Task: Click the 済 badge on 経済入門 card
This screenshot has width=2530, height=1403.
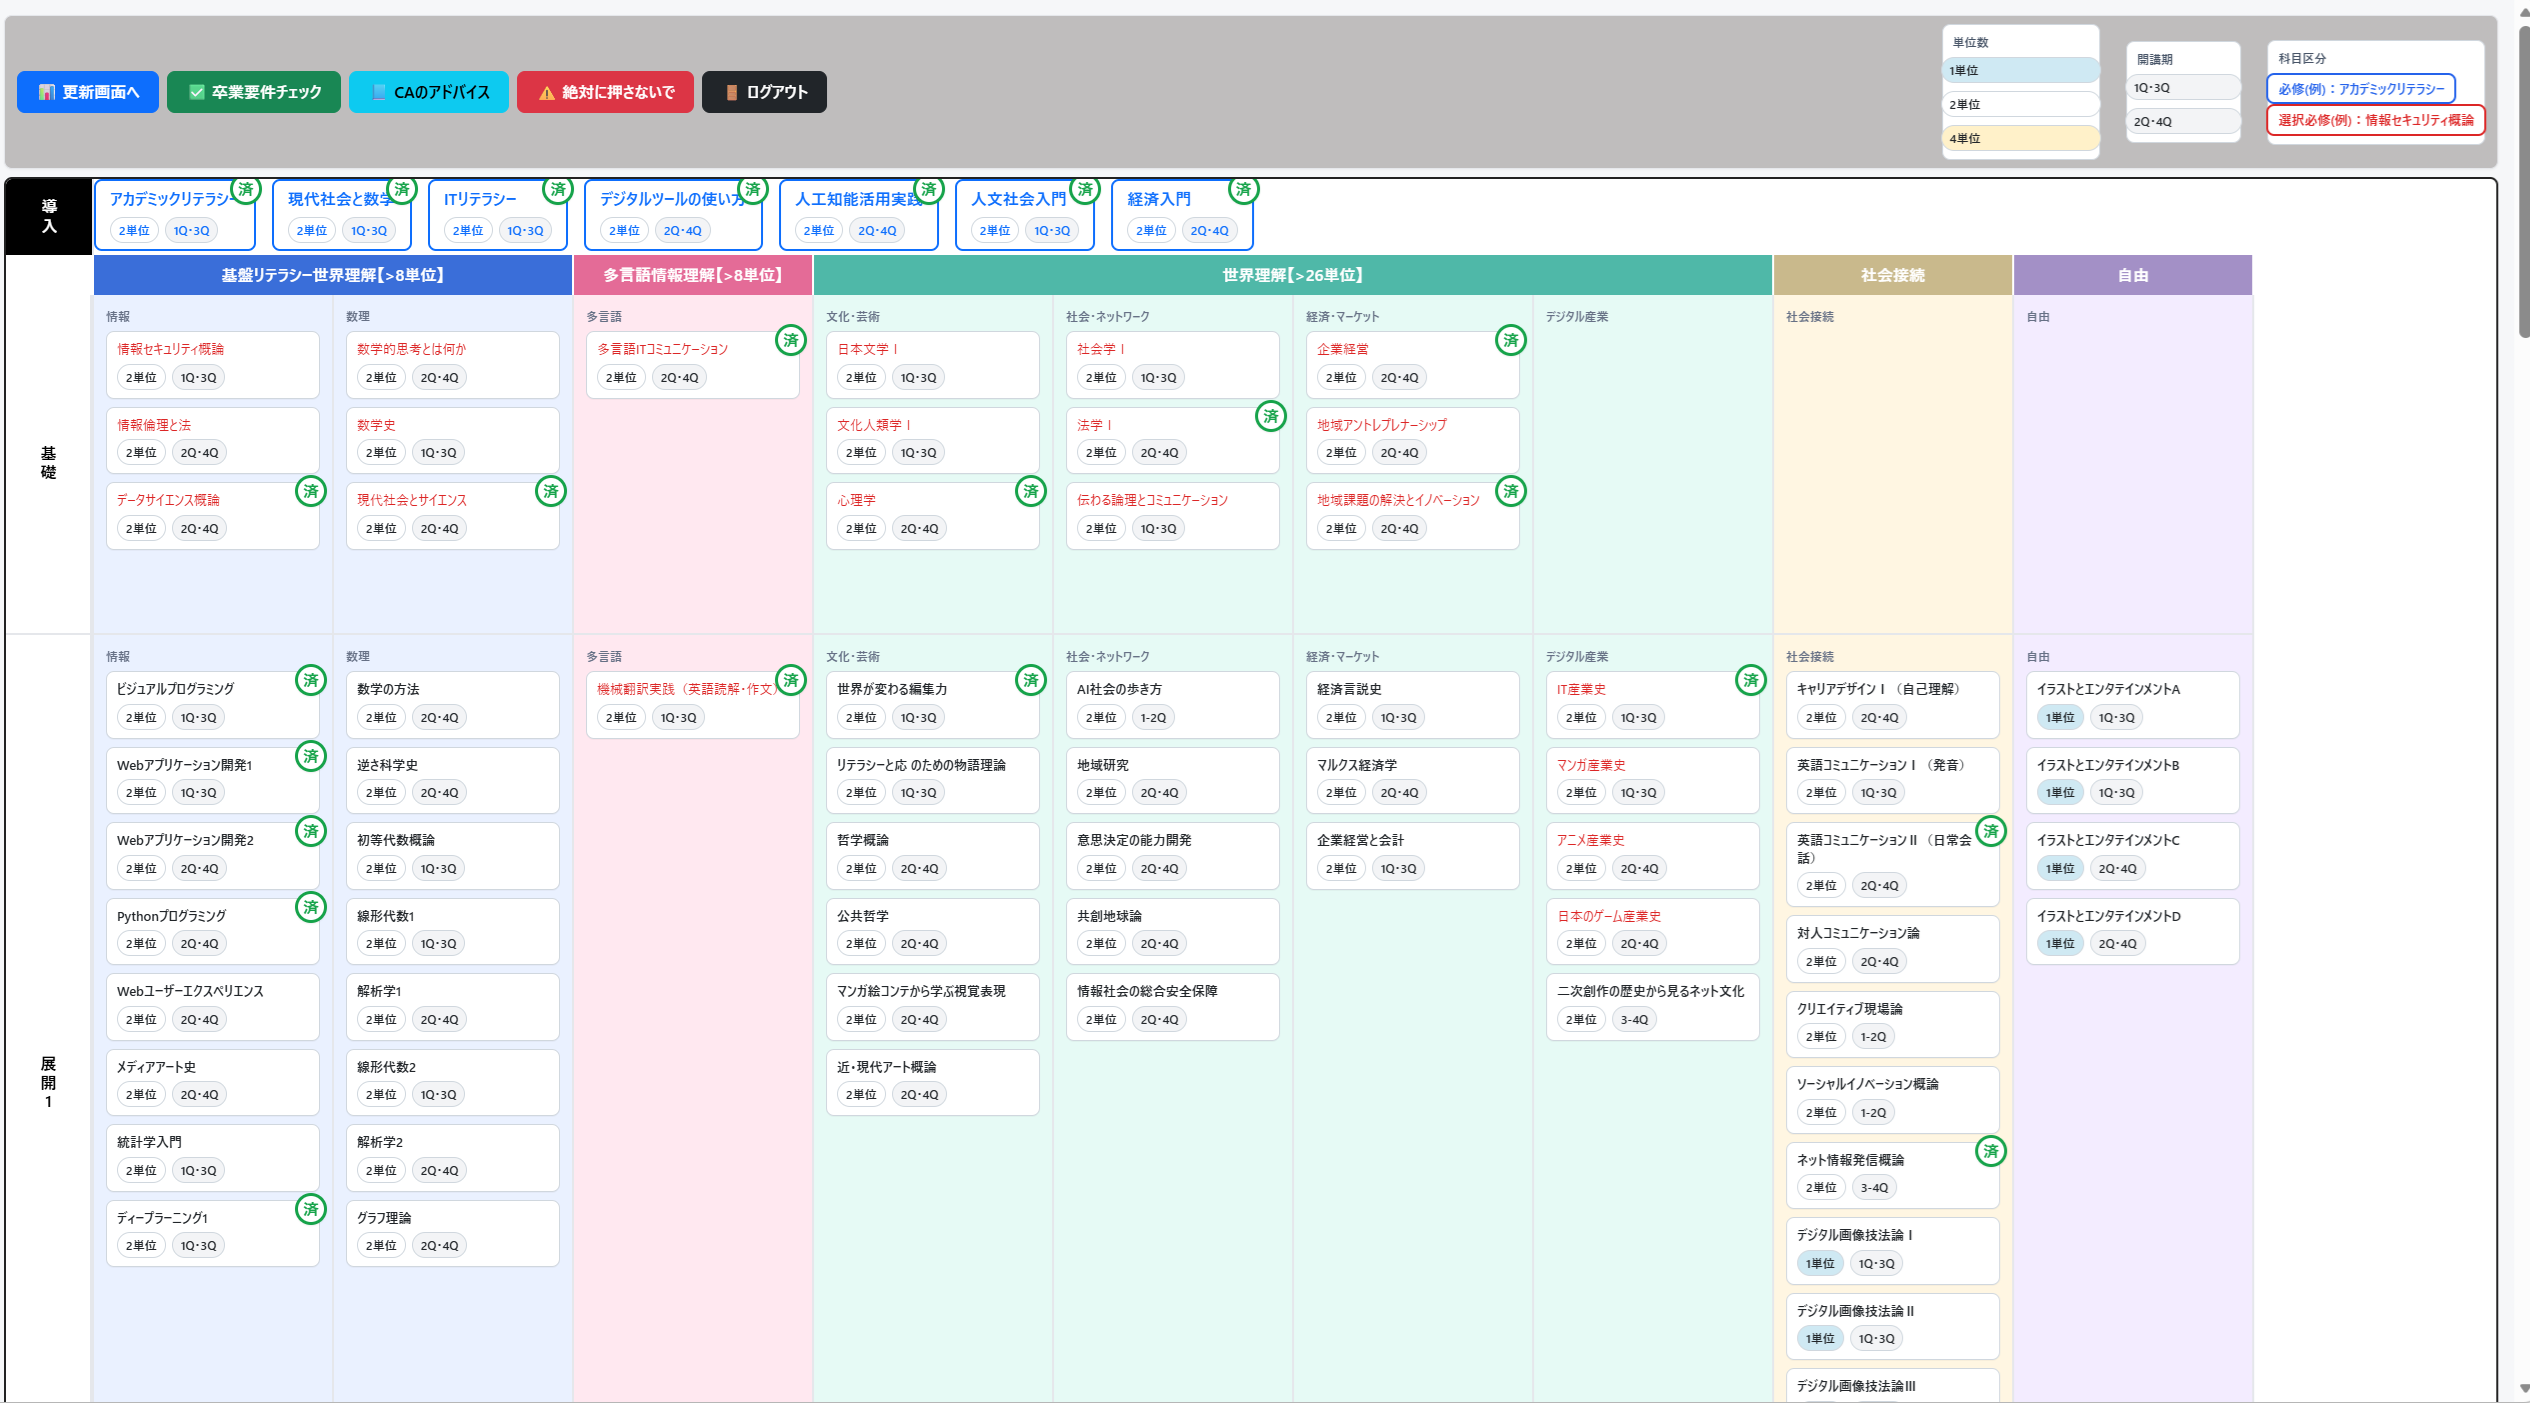Action: click(x=1243, y=189)
